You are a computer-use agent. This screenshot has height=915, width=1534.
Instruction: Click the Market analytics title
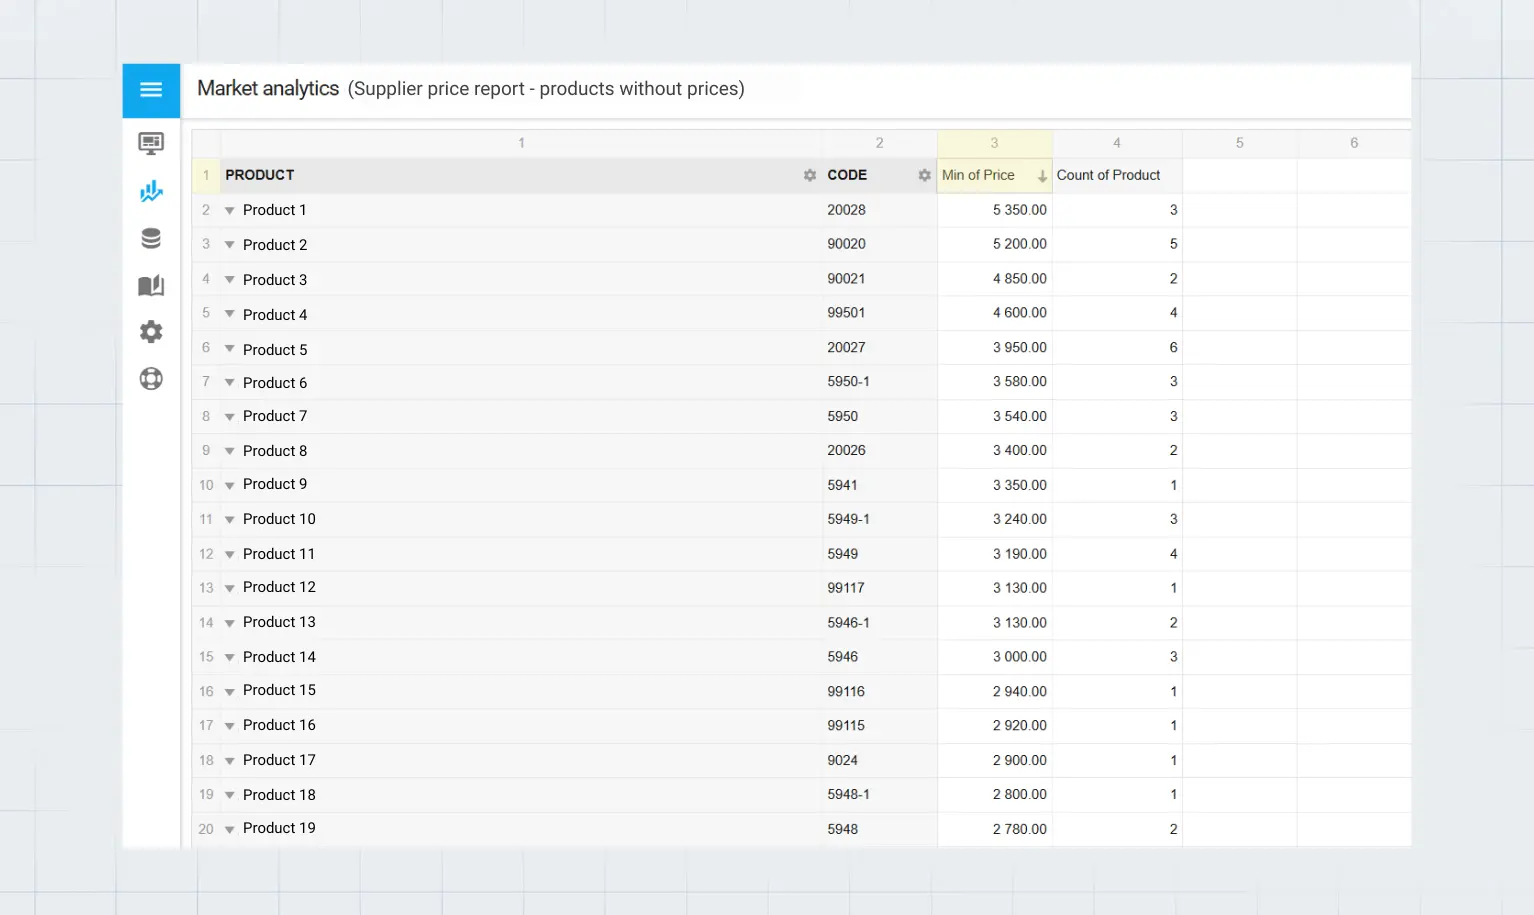[268, 88]
